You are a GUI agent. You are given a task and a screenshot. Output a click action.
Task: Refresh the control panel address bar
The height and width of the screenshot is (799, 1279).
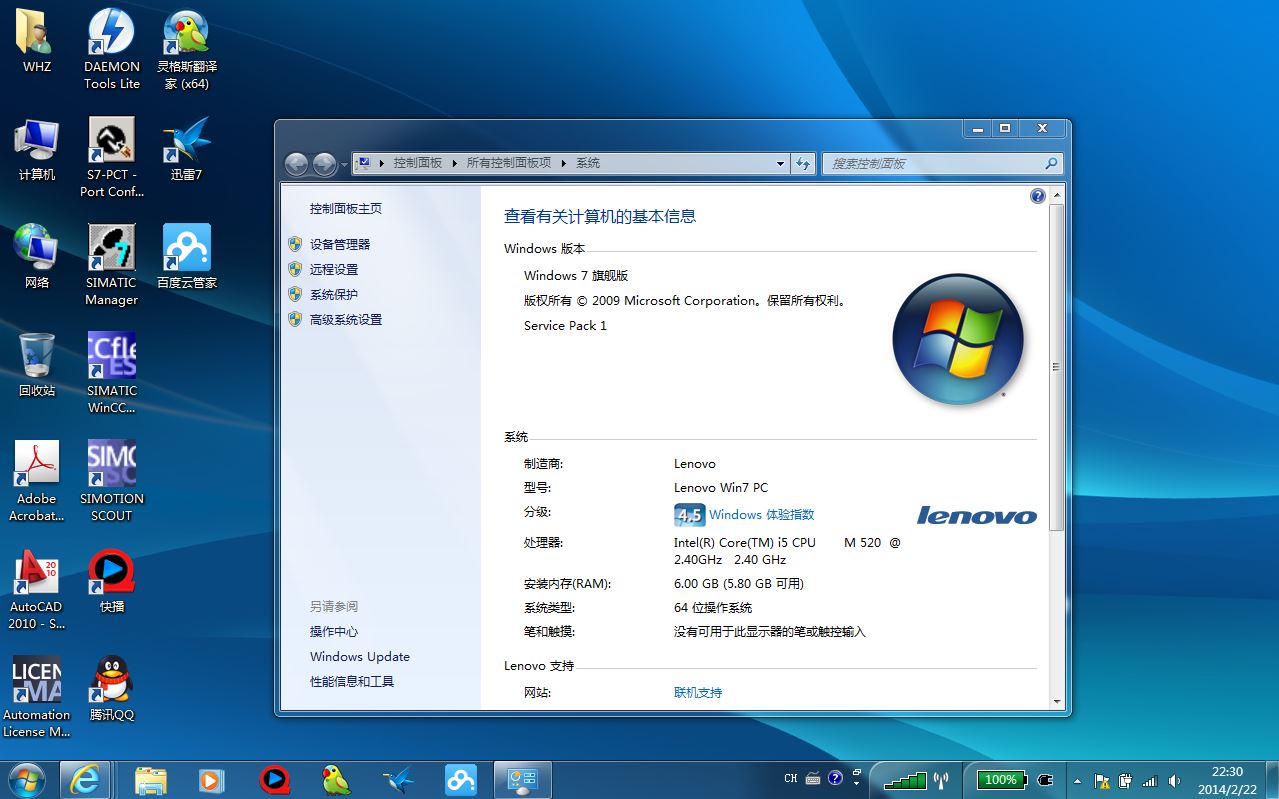pos(803,163)
